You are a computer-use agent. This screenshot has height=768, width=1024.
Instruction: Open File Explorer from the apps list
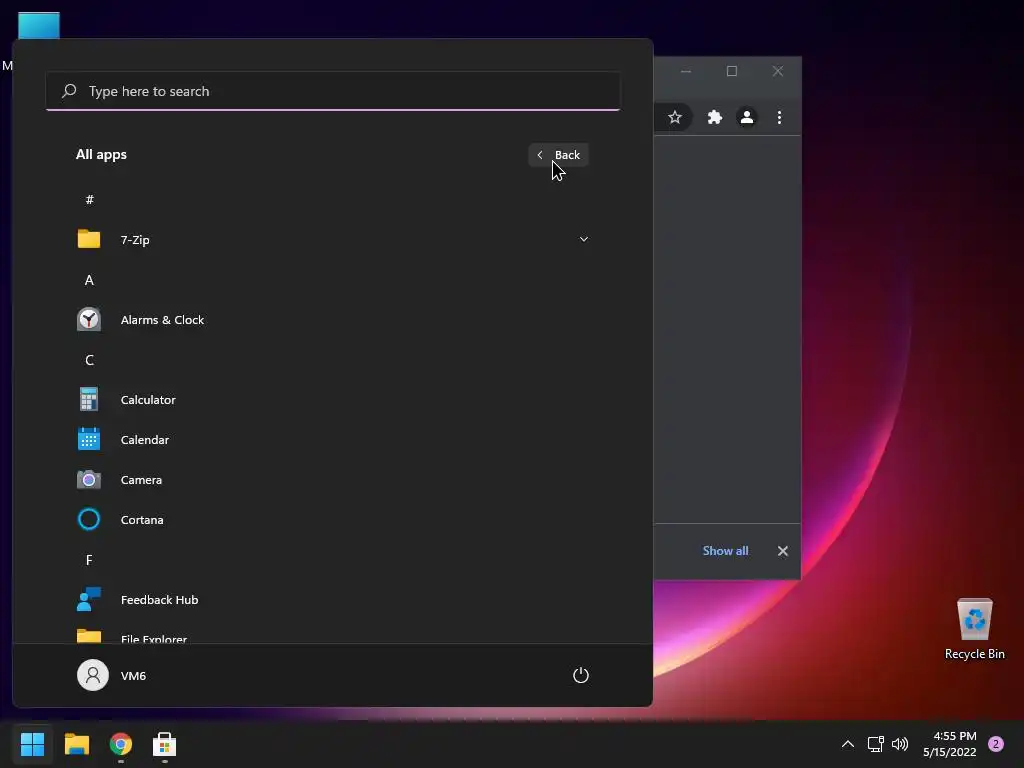[x=333, y=635]
